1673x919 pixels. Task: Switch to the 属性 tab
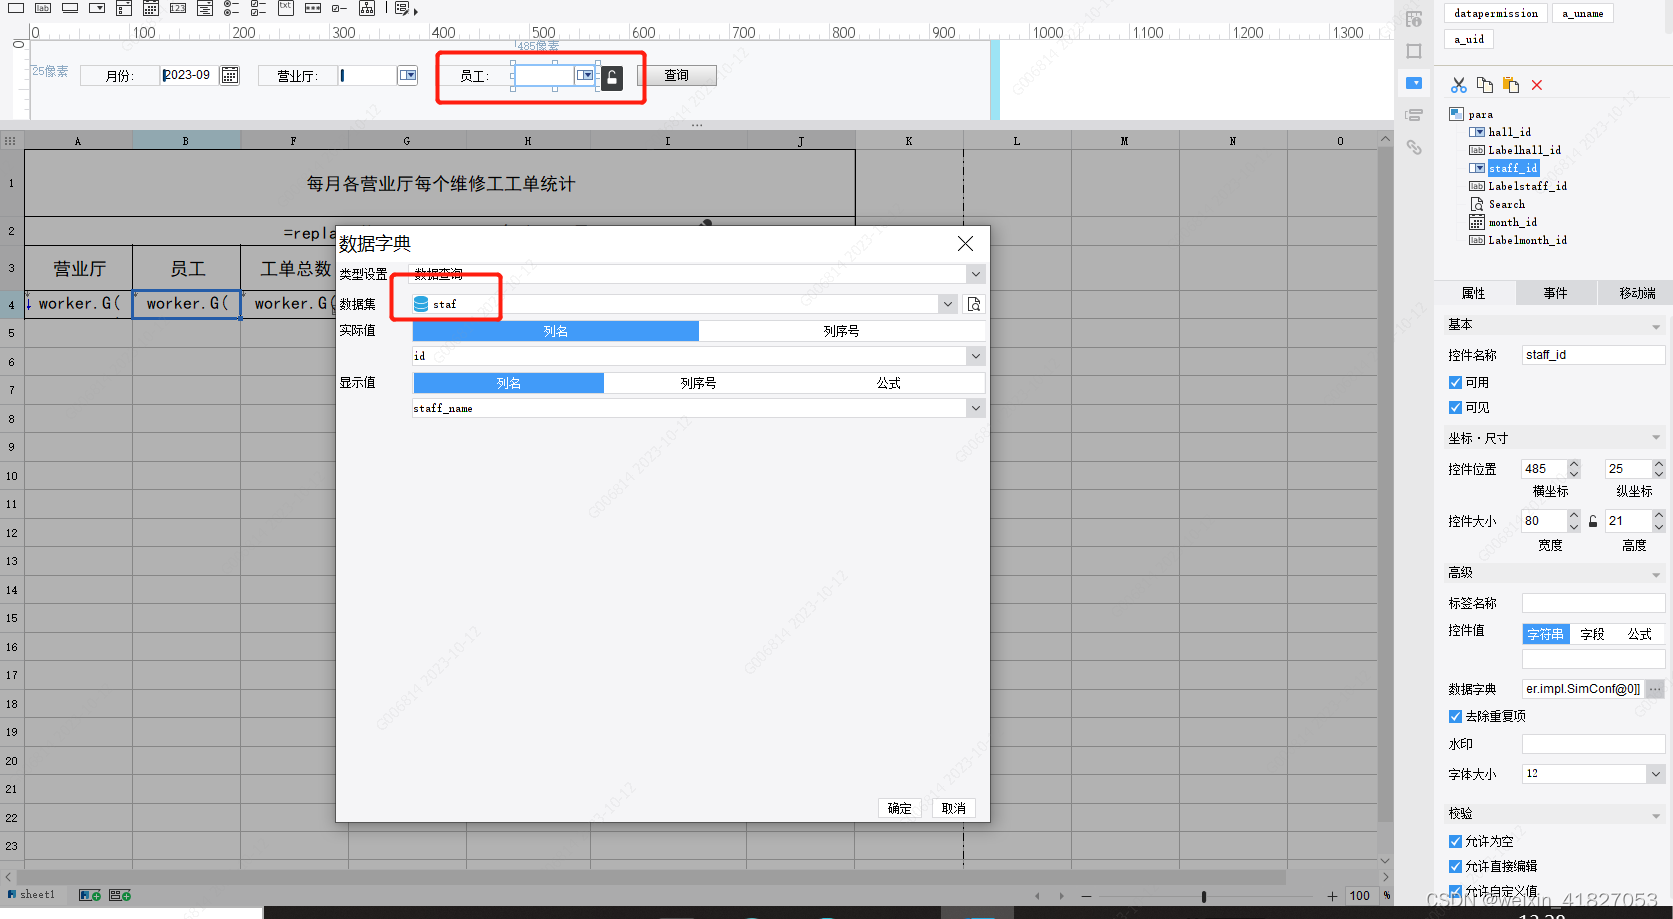coord(1473,293)
